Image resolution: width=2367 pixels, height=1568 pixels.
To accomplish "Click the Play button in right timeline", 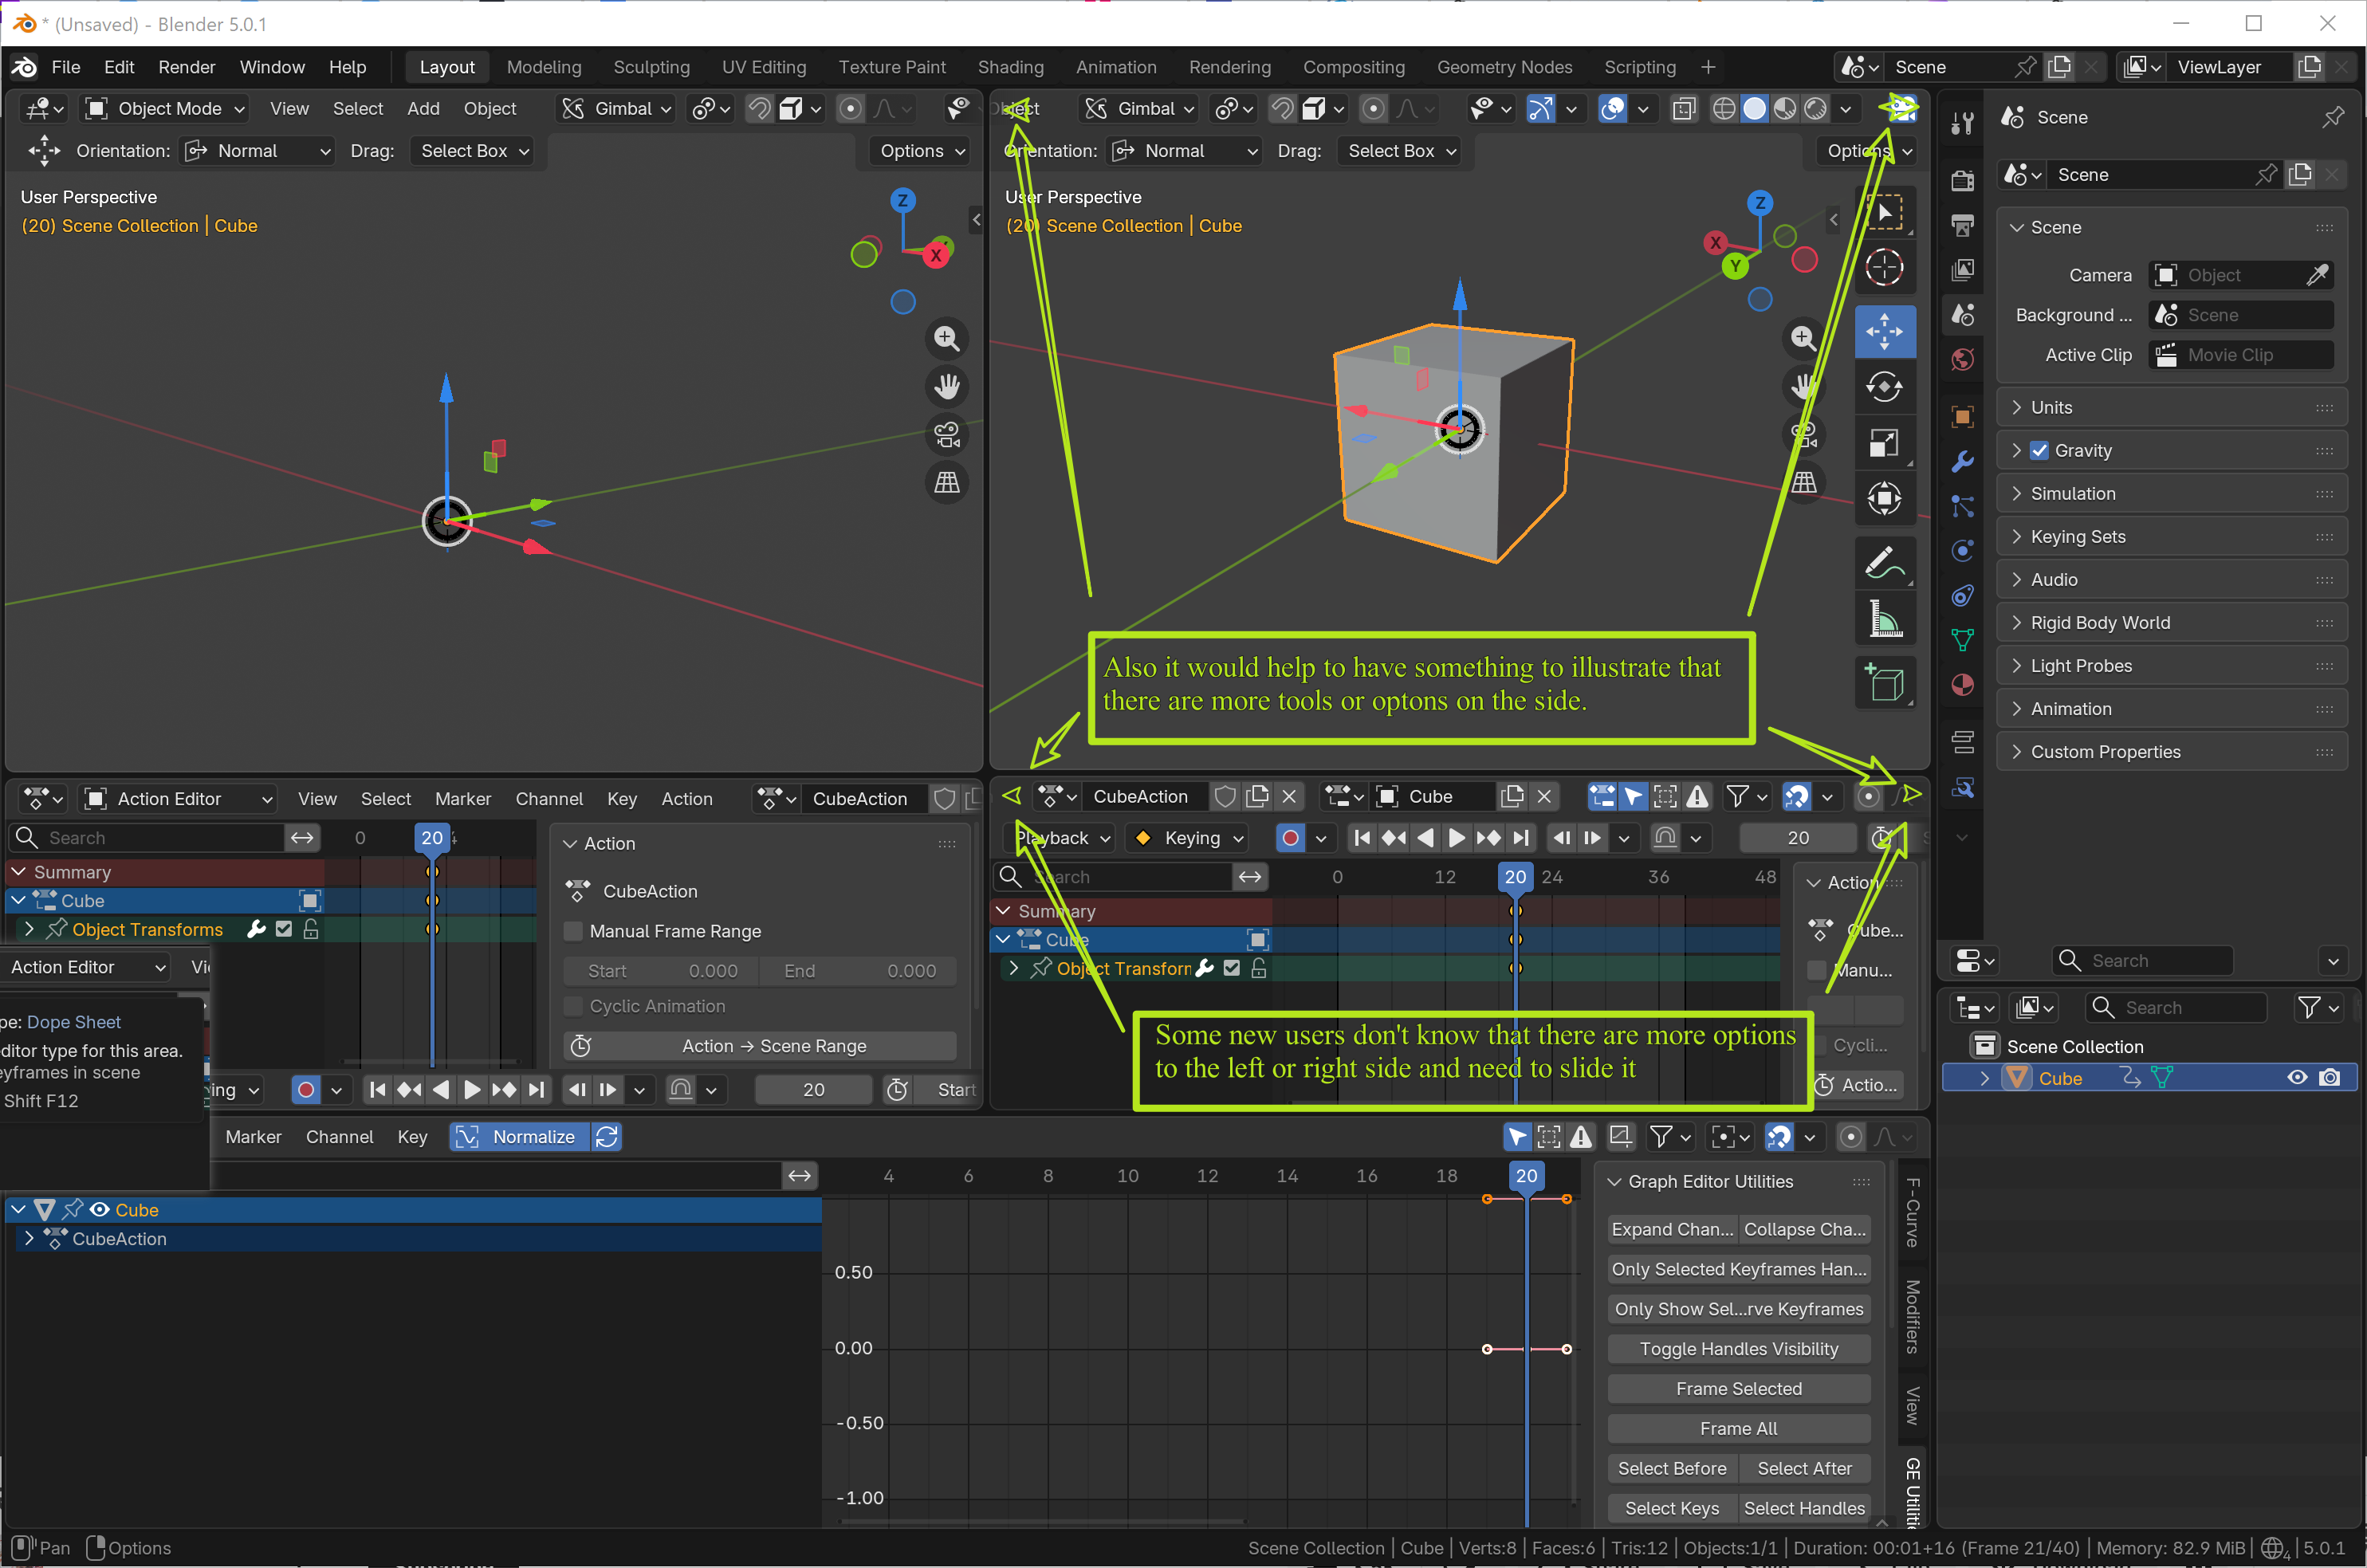I will [x=1457, y=838].
